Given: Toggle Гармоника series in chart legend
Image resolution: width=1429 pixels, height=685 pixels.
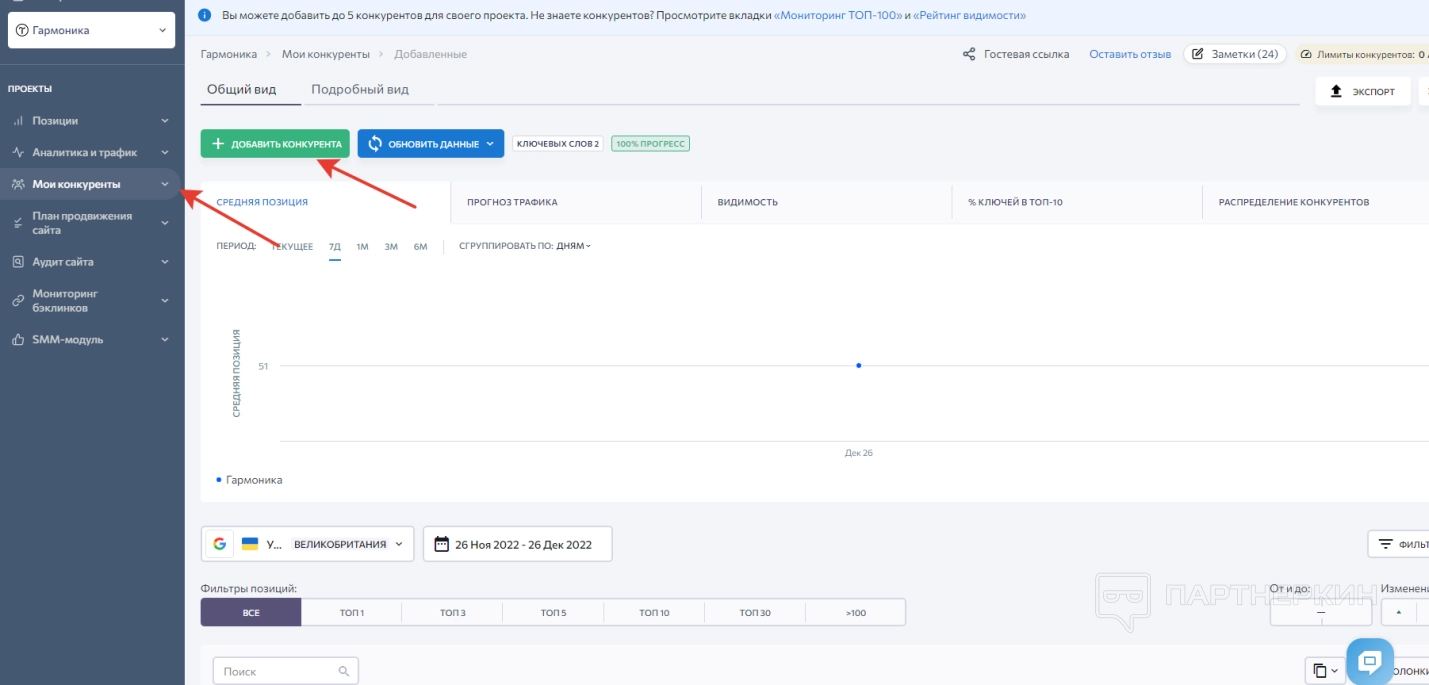Looking at the screenshot, I should 250,480.
